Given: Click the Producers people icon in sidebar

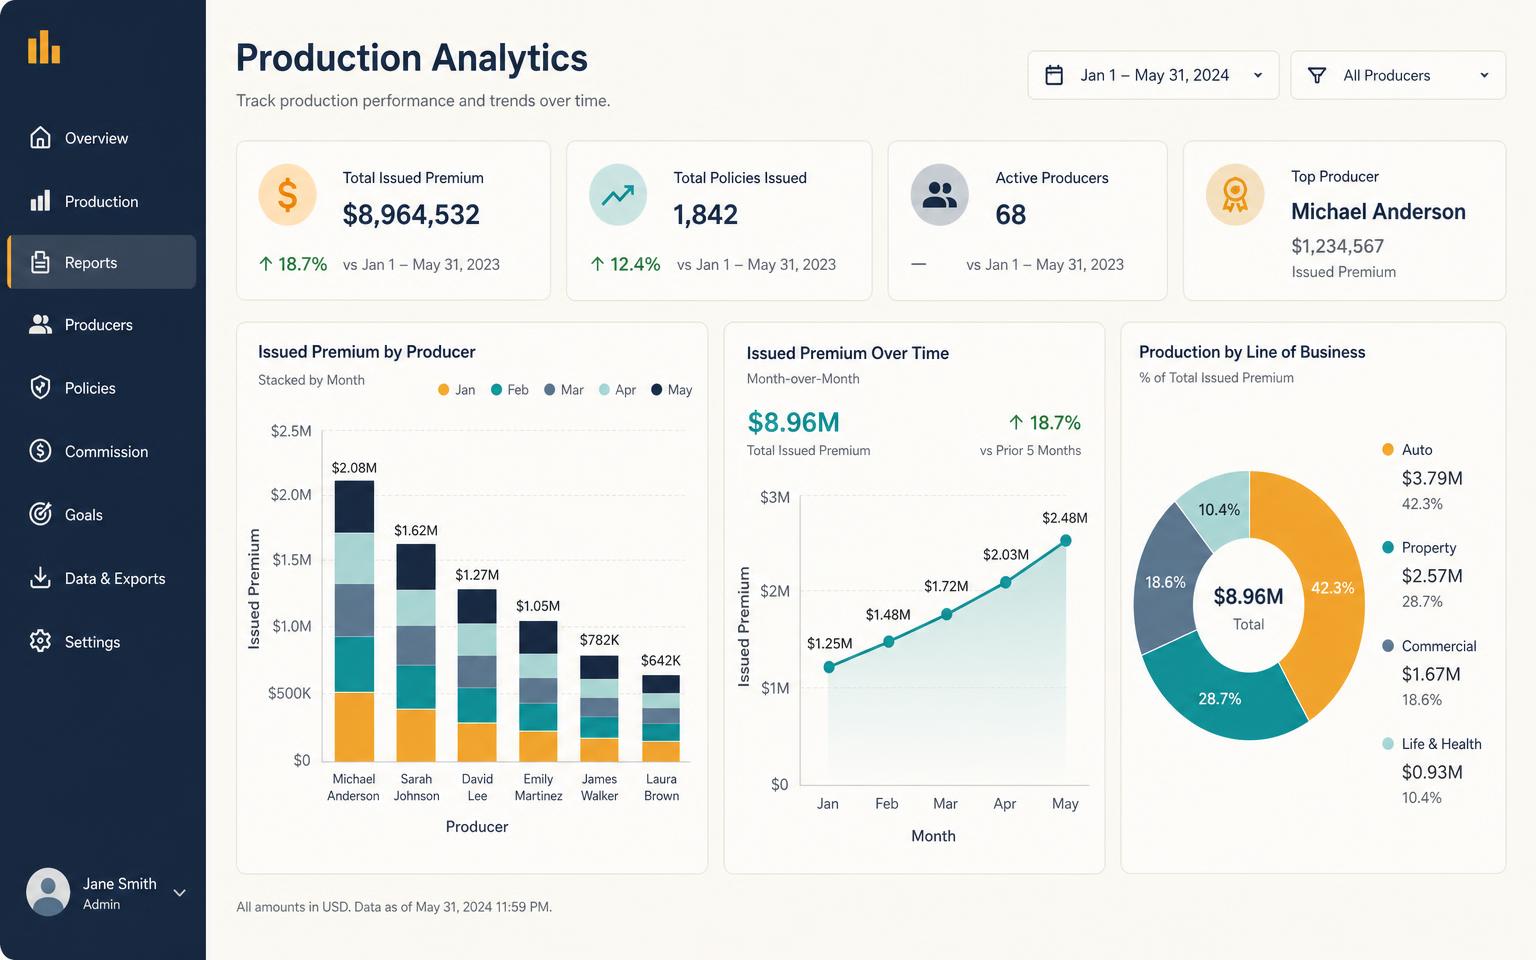Looking at the screenshot, I should 40,324.
